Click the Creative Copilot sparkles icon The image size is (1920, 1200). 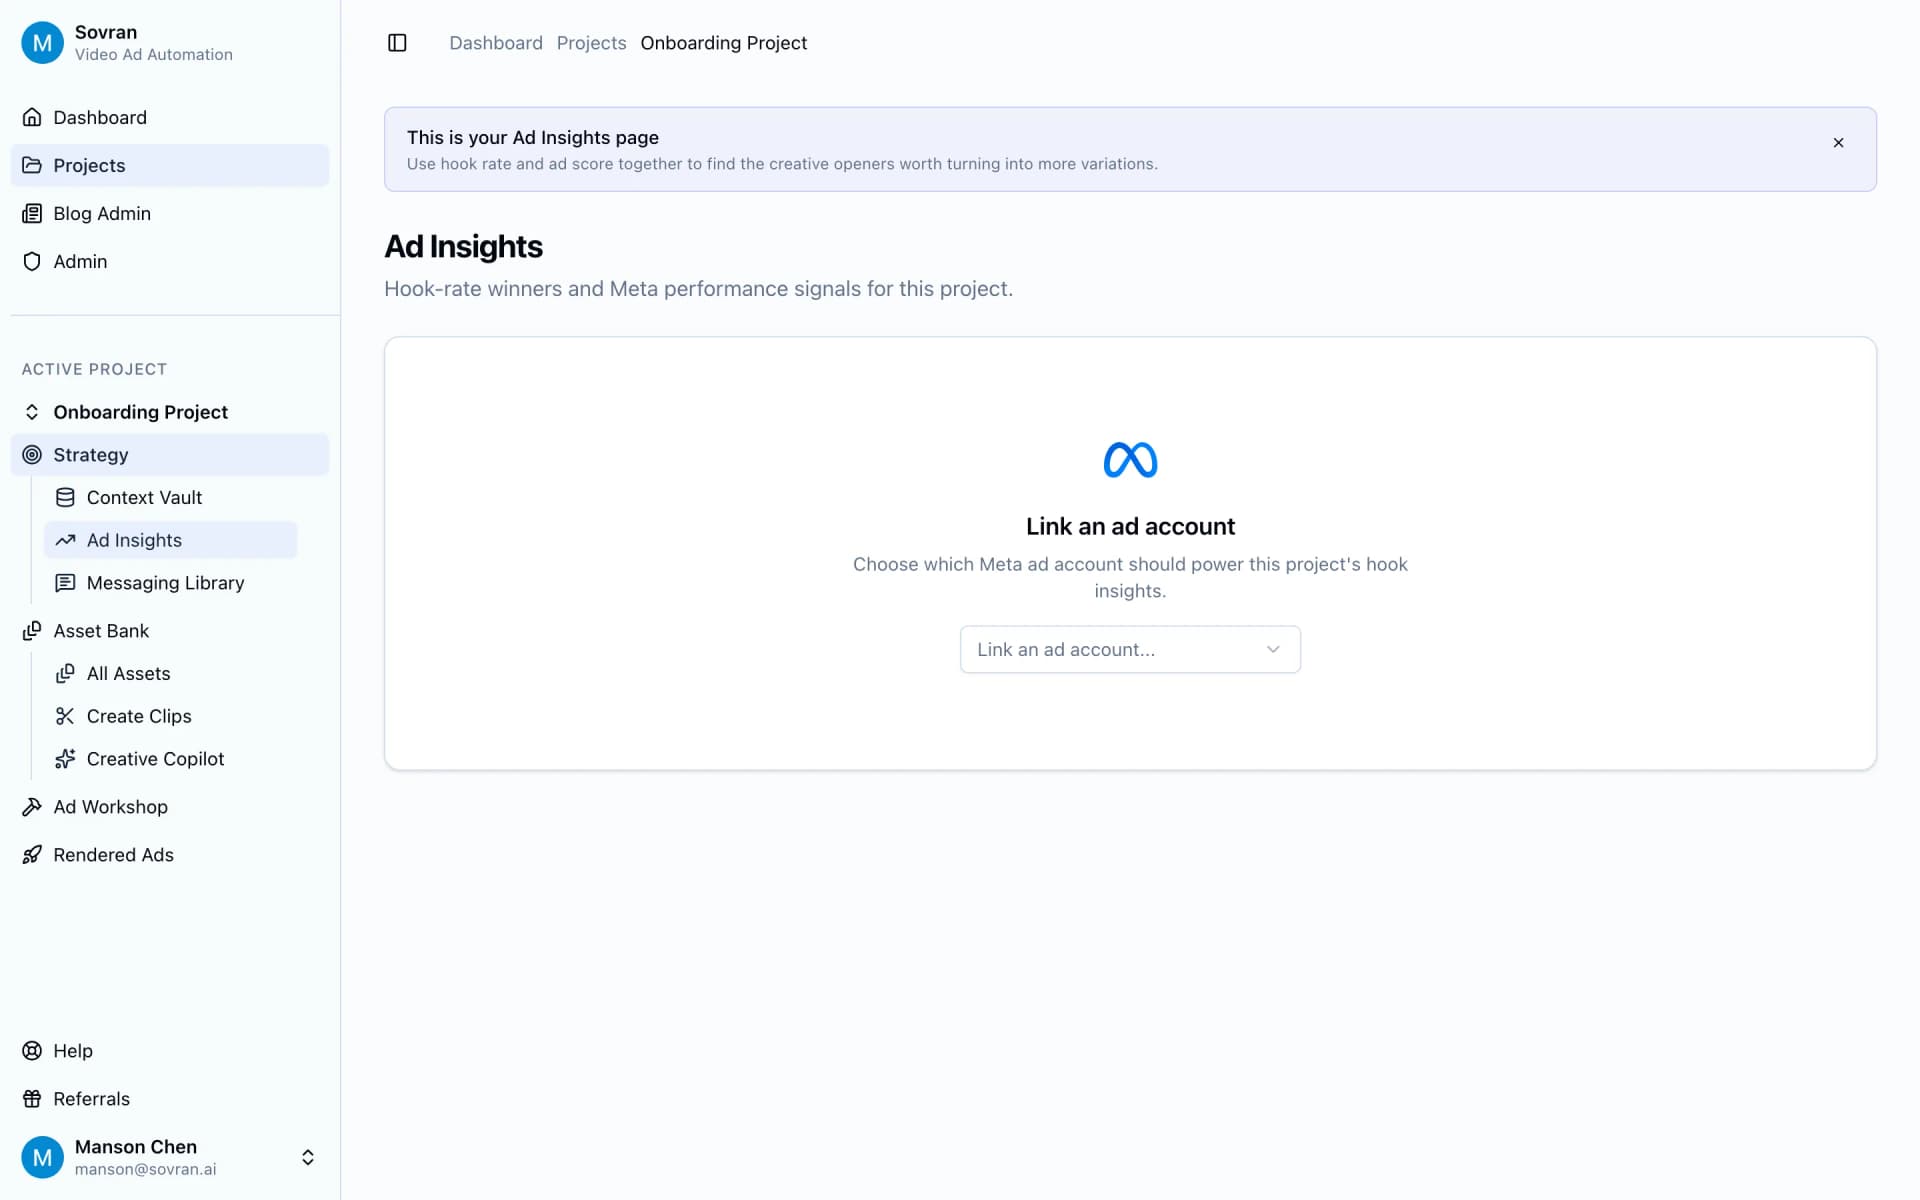pyautogui.click(x=65, y=759)
